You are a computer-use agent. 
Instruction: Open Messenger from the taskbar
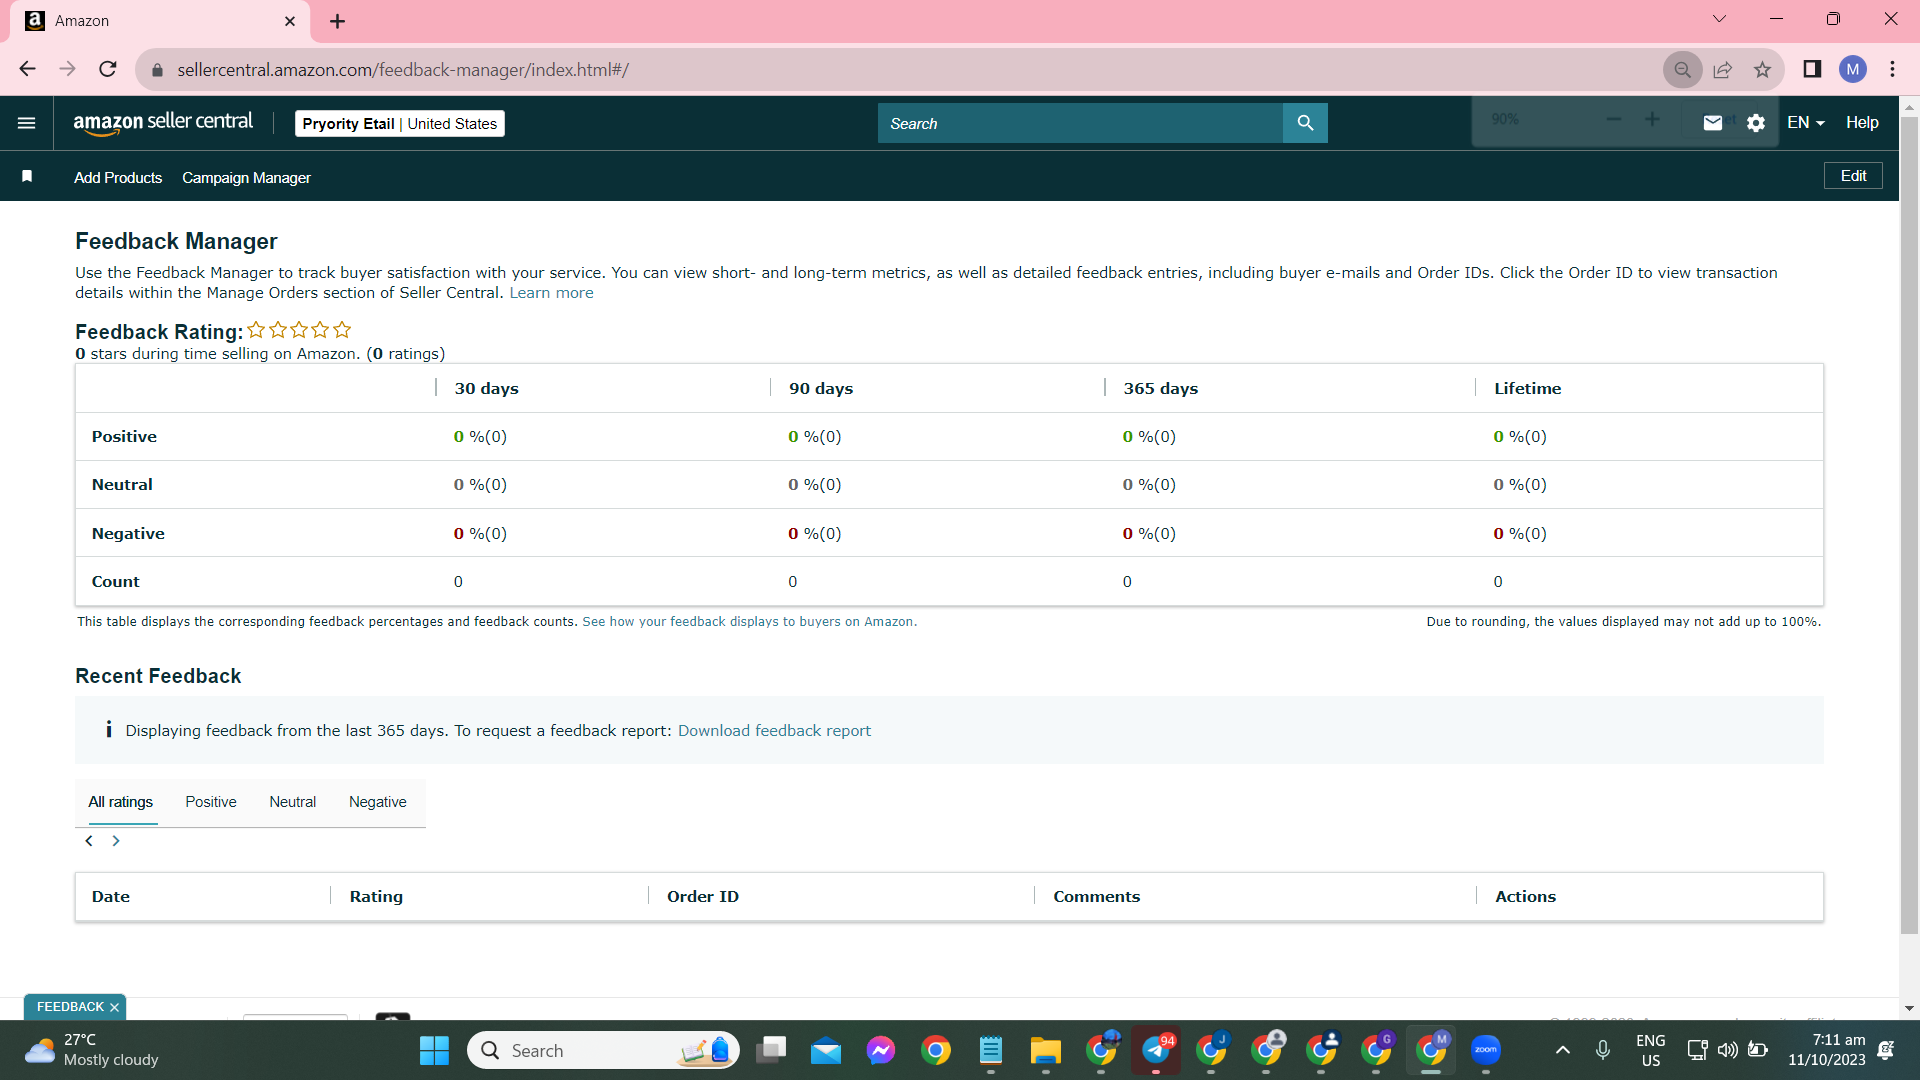pyautogui.click(x=881, y=1050)
